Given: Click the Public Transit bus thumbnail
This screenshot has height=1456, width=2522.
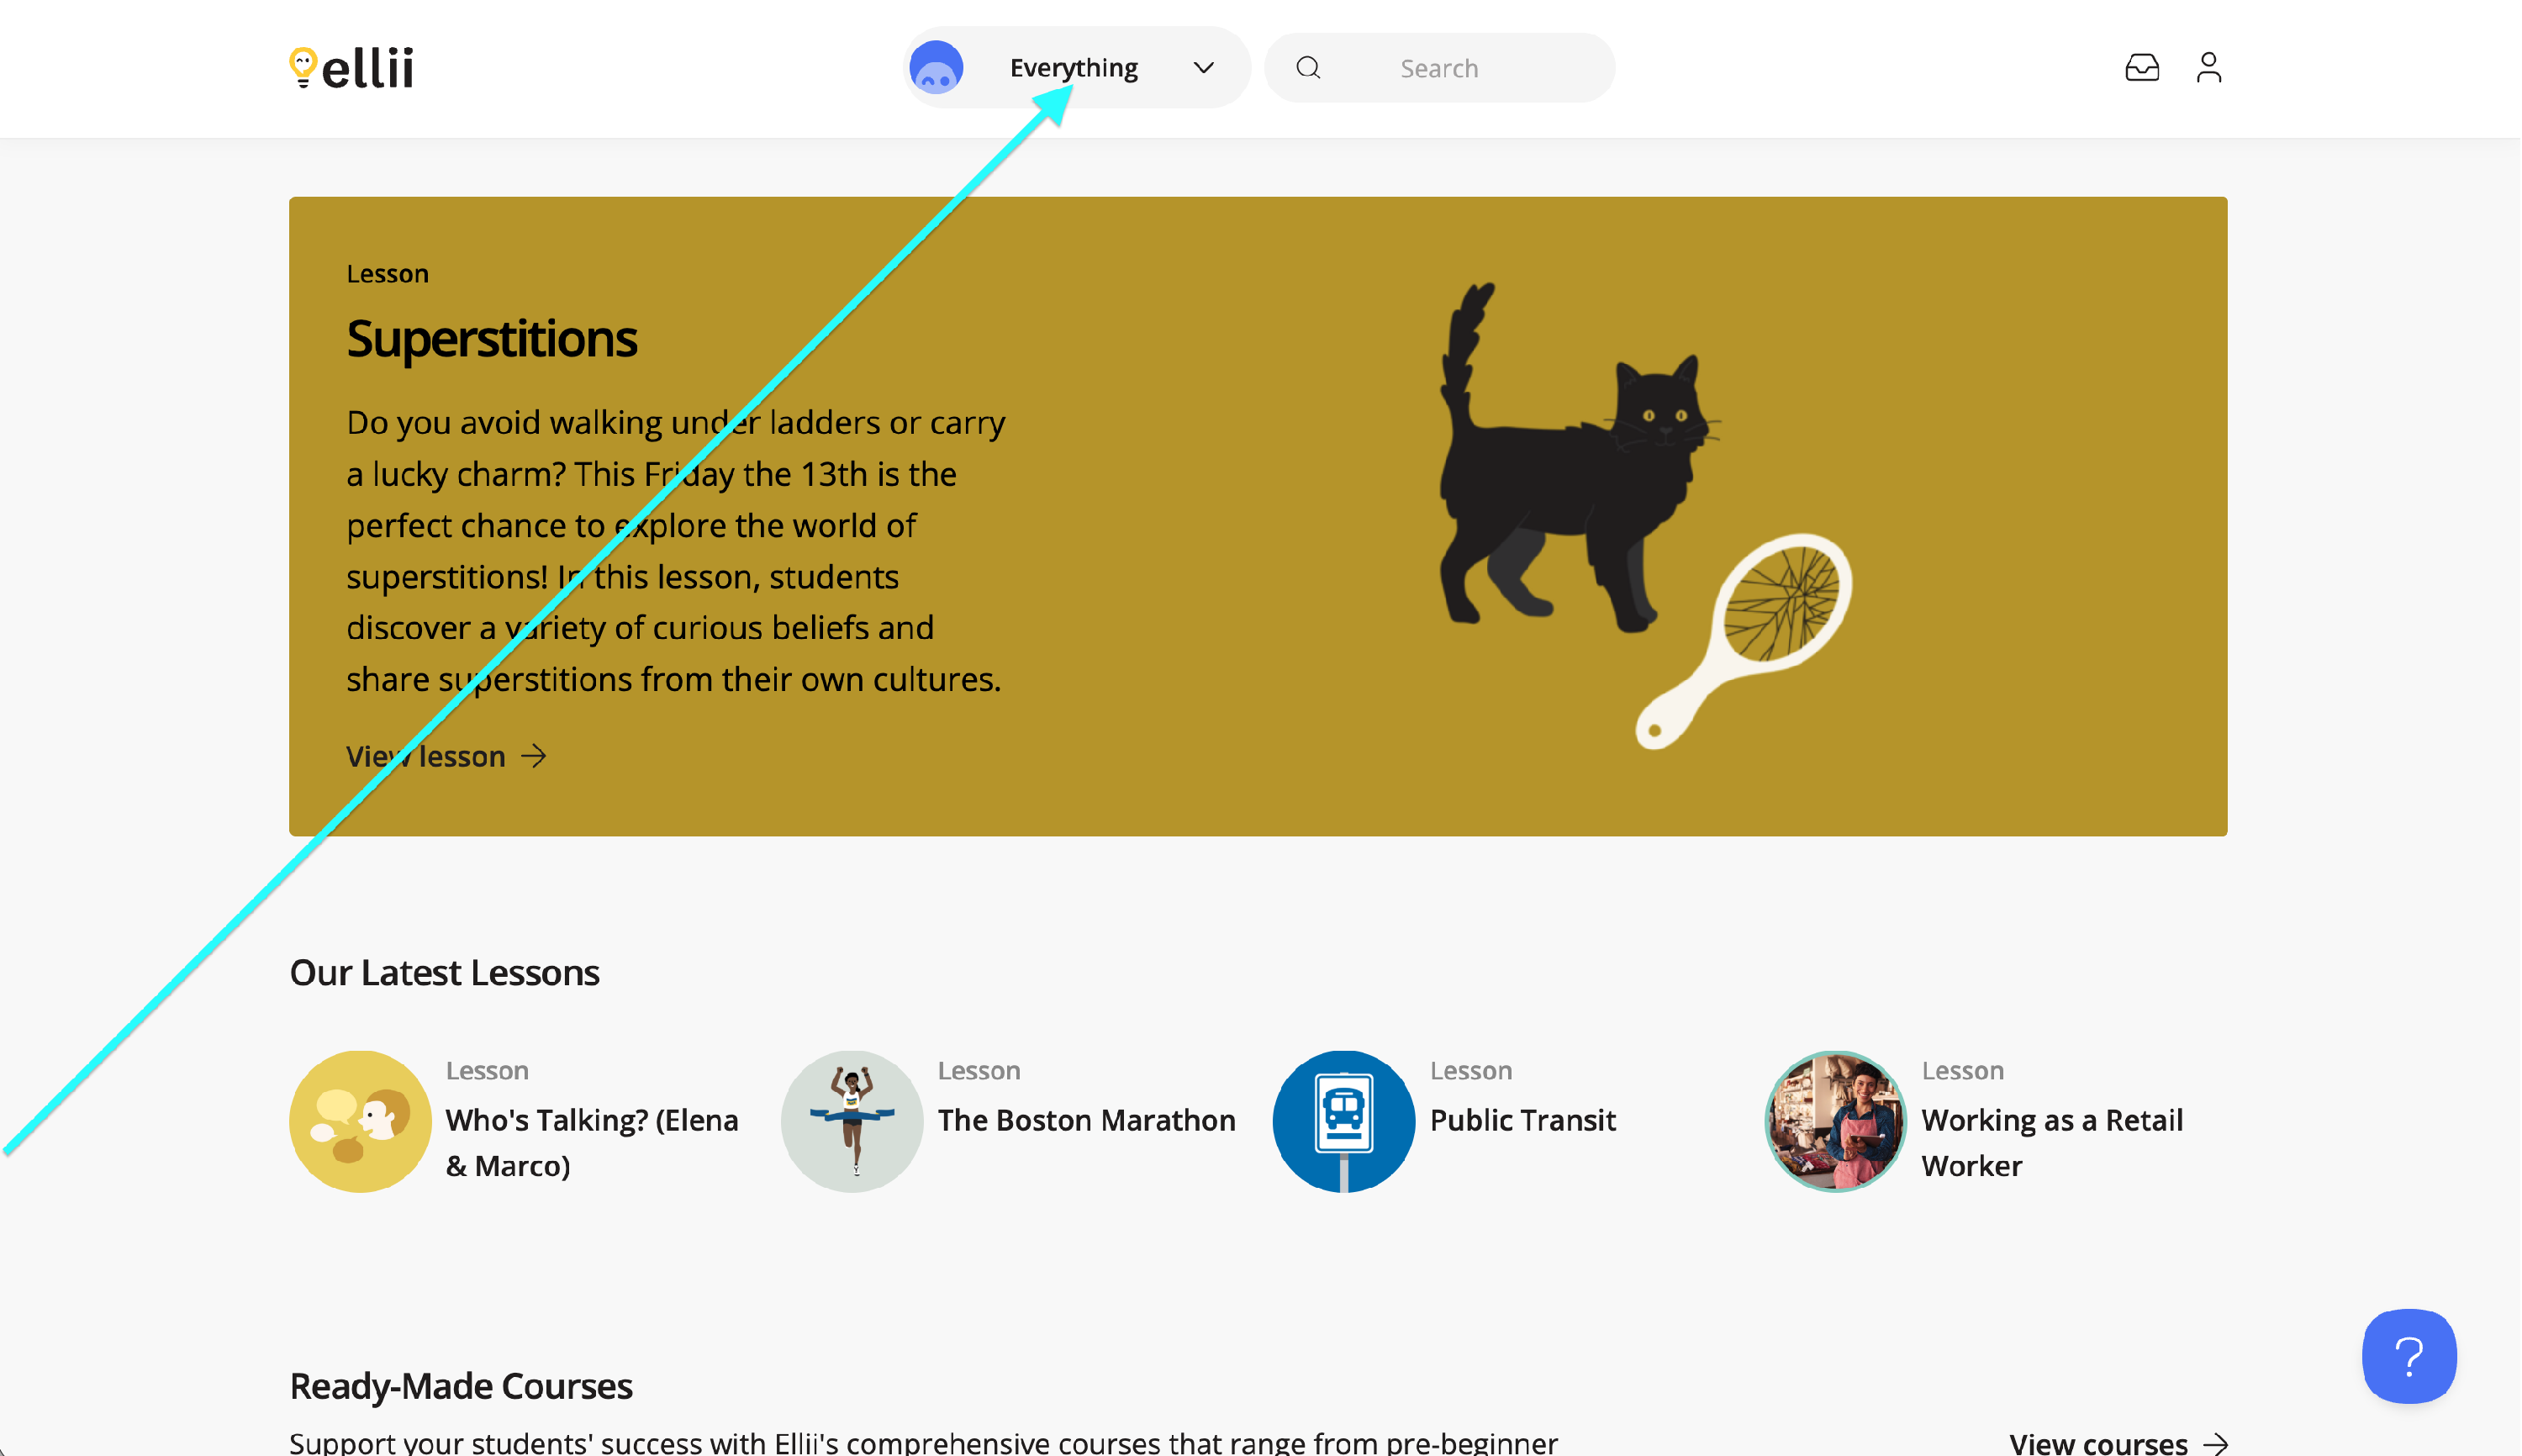Looking at the screenshot, I should click(1343, 1121).
